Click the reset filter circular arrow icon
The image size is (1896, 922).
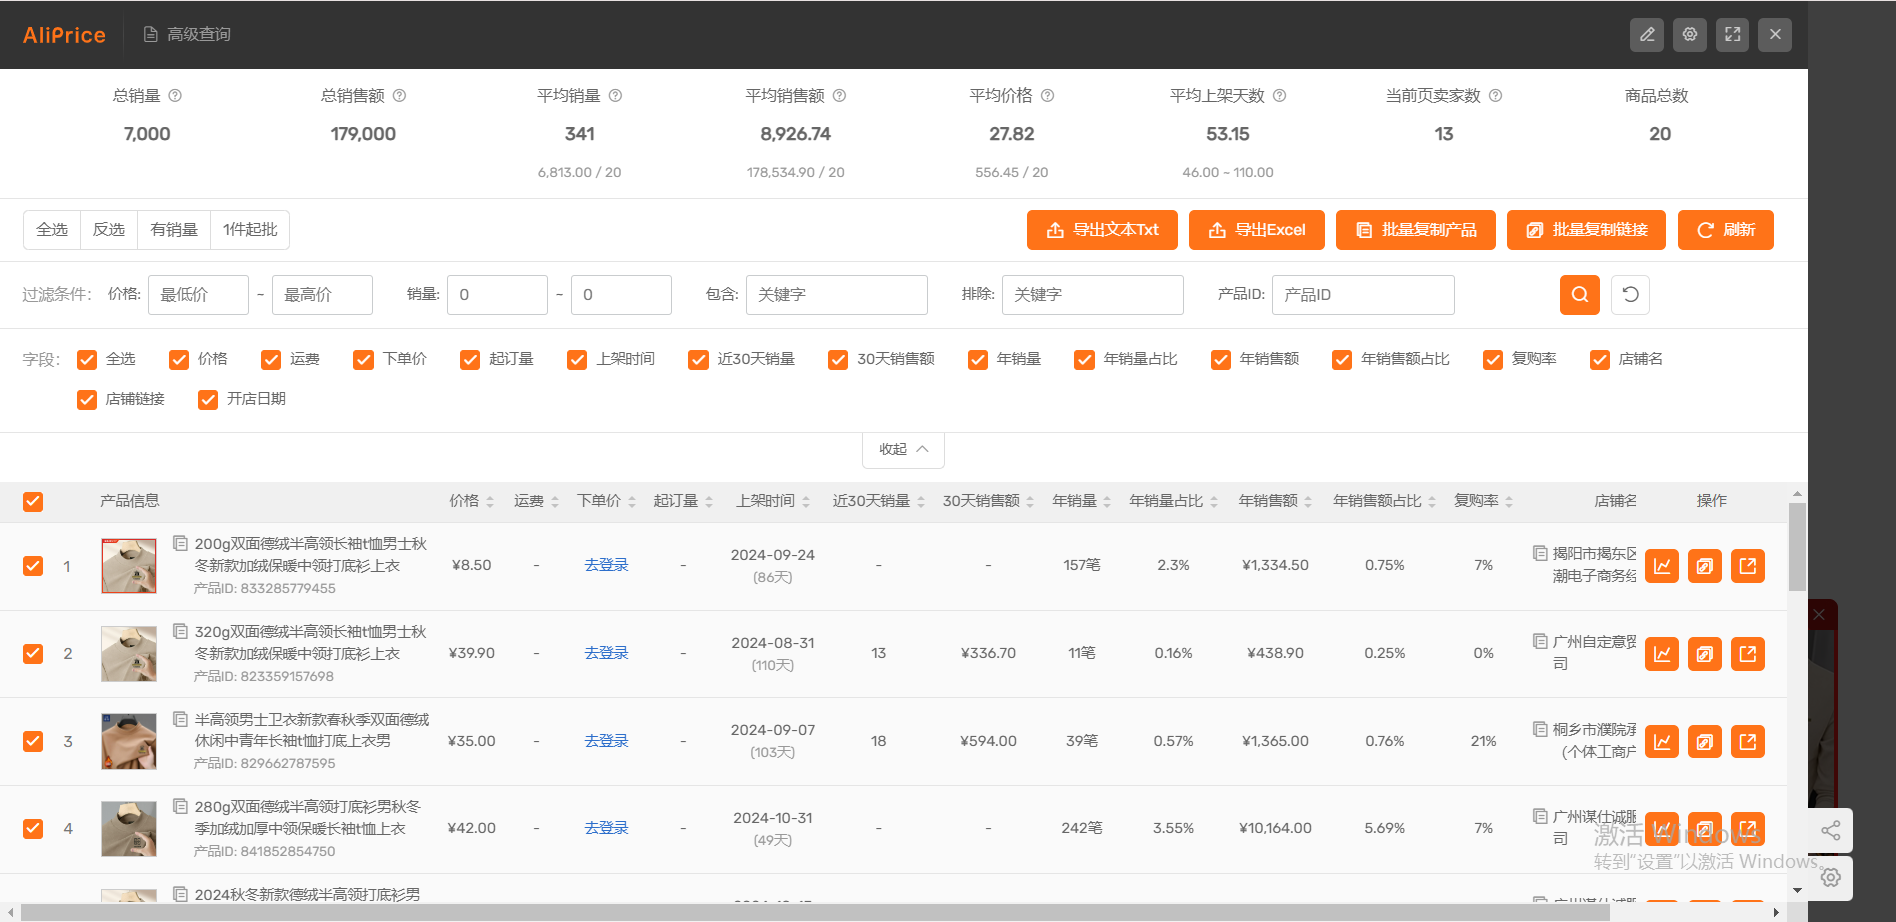(x=1630, y=294)
